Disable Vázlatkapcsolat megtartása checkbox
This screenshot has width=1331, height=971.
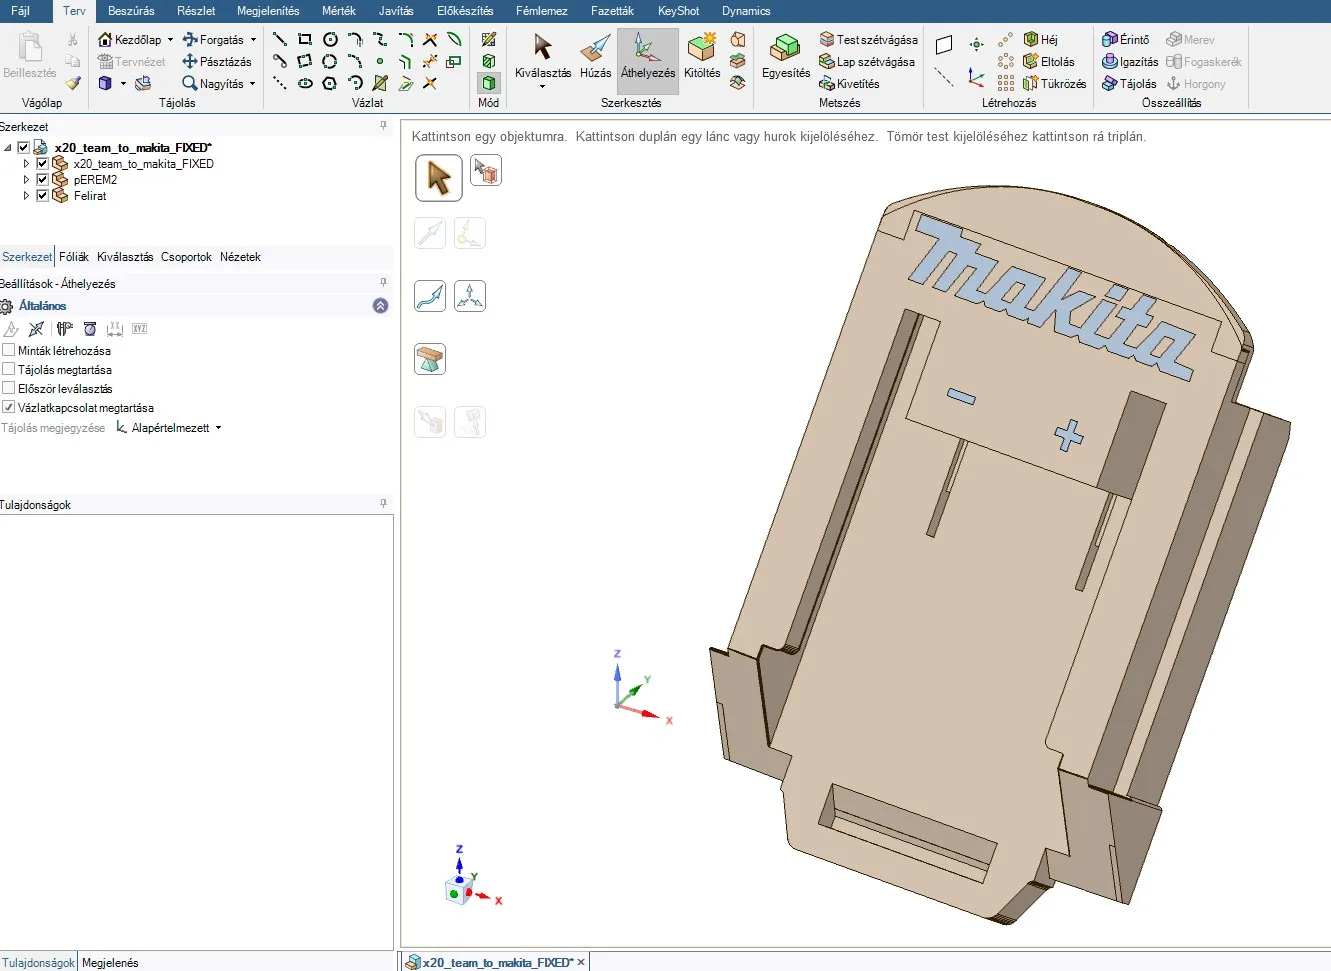pyautogui.click(x=9, y=408)
